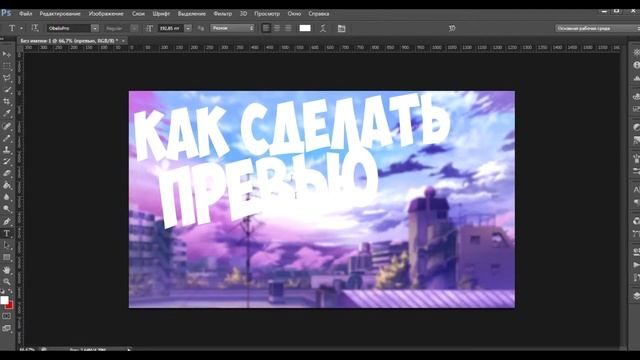
Task: Open the 3D menu
Action: pyautogui.click(x=243, y=13)
